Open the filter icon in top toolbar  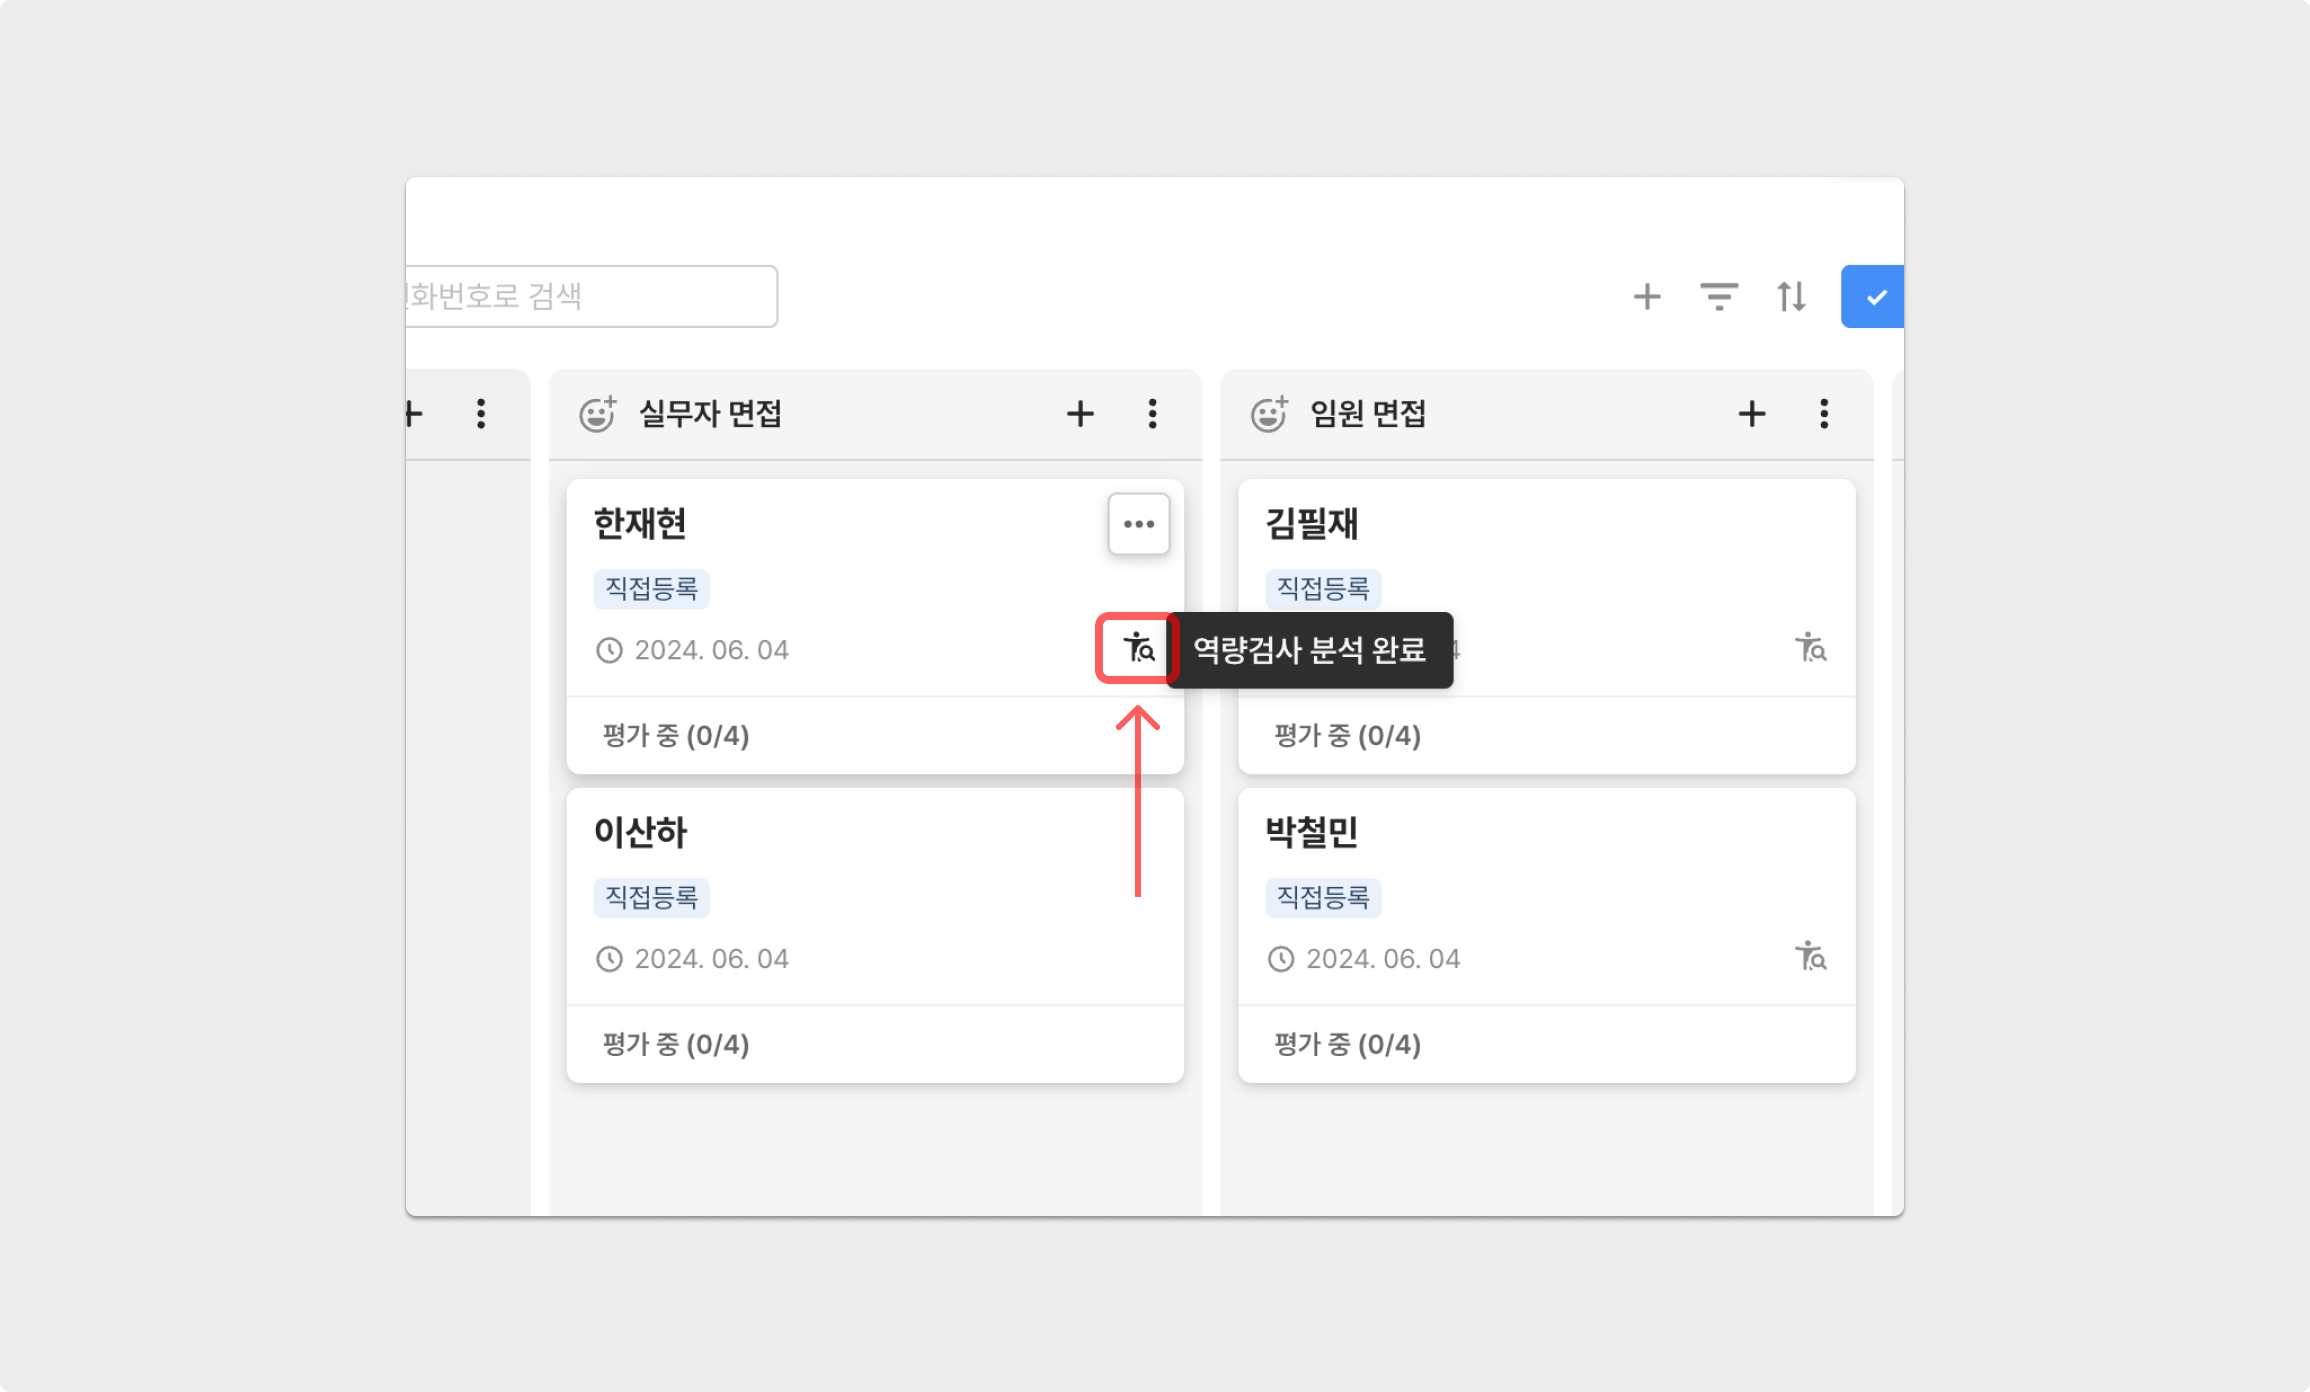pos(1718,297)
